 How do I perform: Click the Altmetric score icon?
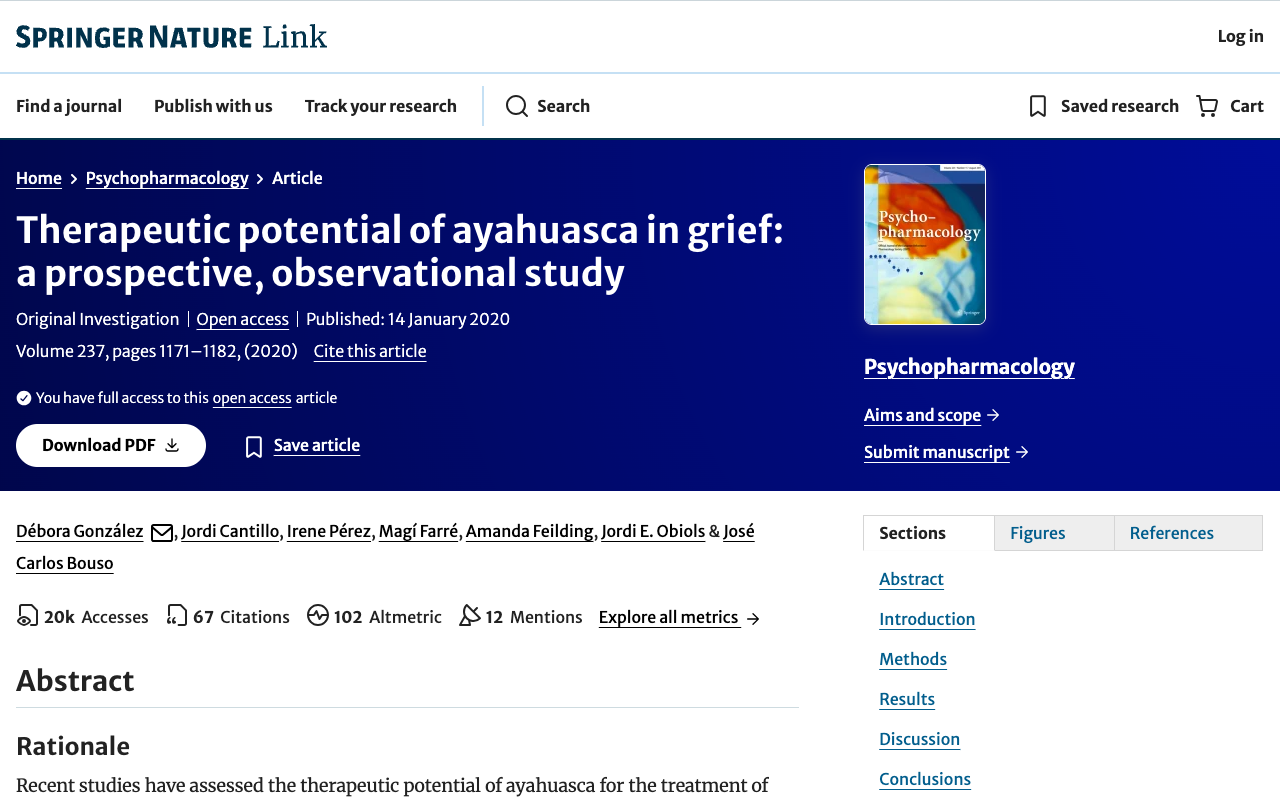[318, 616]
